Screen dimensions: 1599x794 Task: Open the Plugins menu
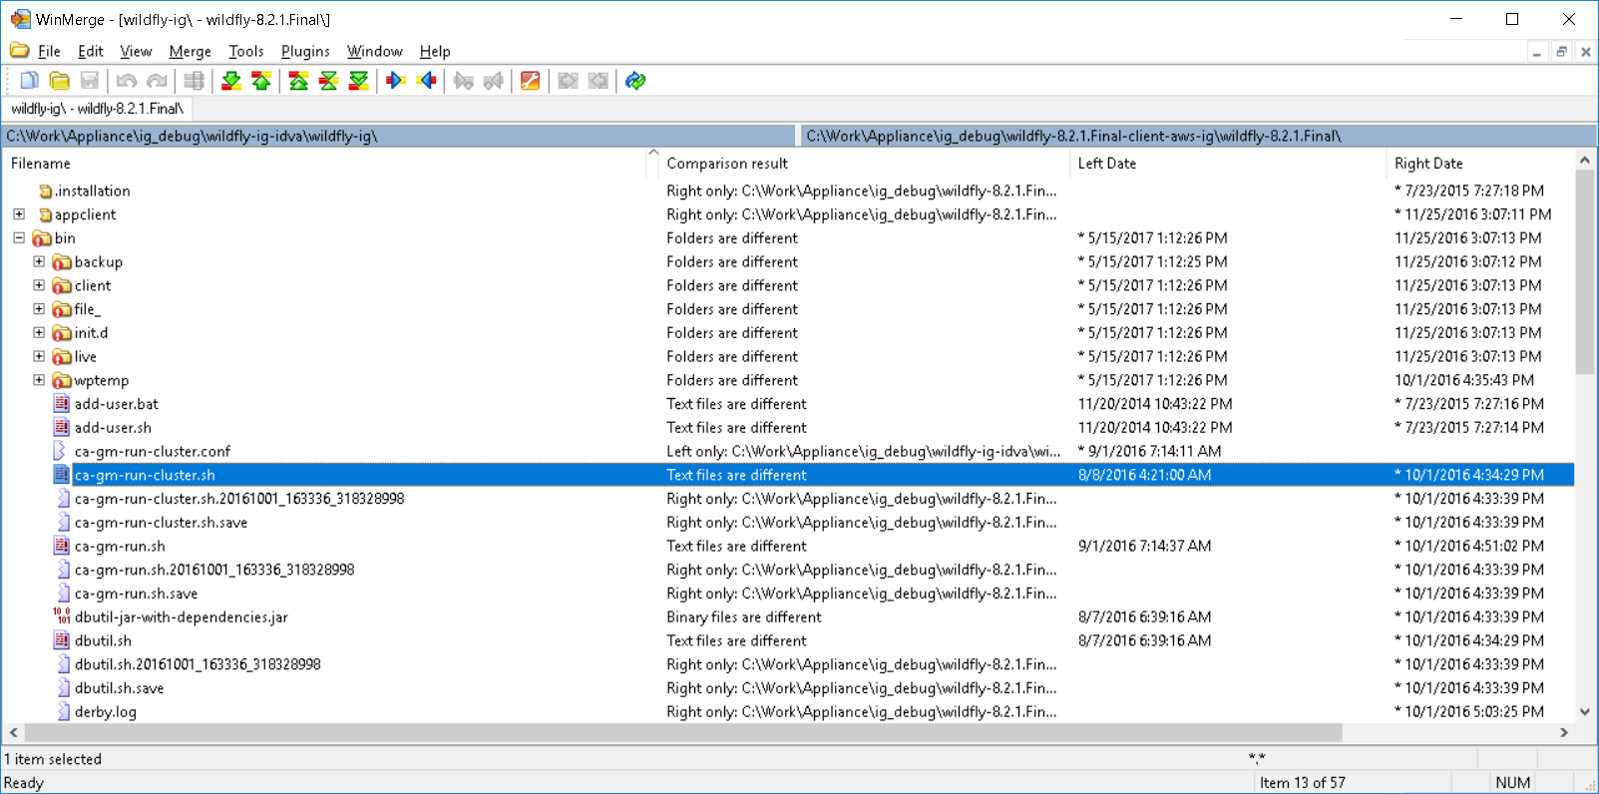[305, 51]
